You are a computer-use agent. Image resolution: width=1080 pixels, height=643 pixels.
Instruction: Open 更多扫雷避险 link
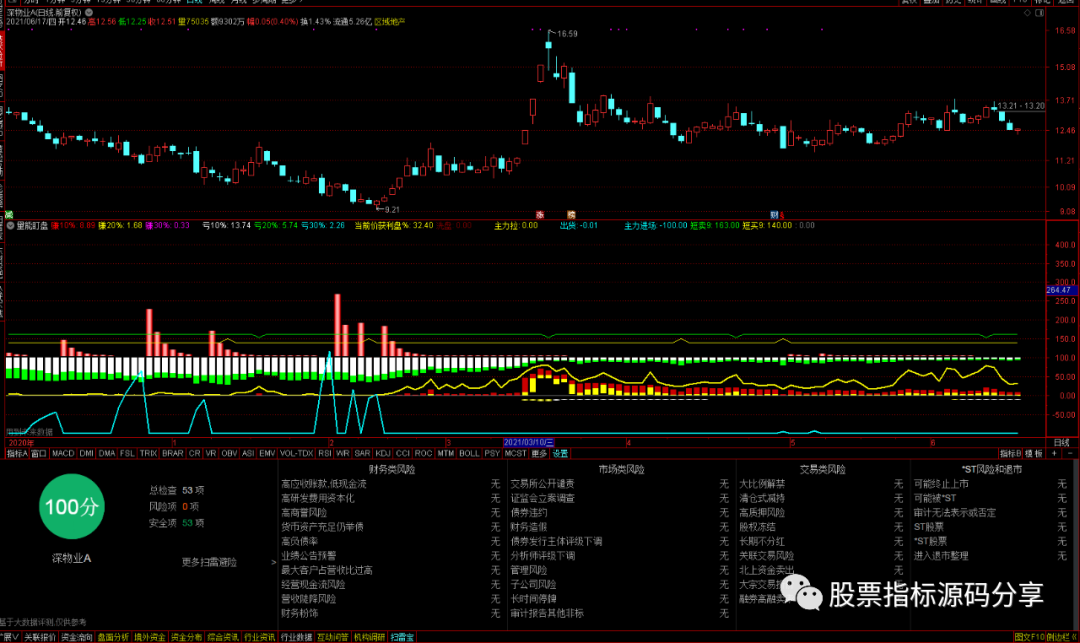pyautogui.click(x=209, y=562)
